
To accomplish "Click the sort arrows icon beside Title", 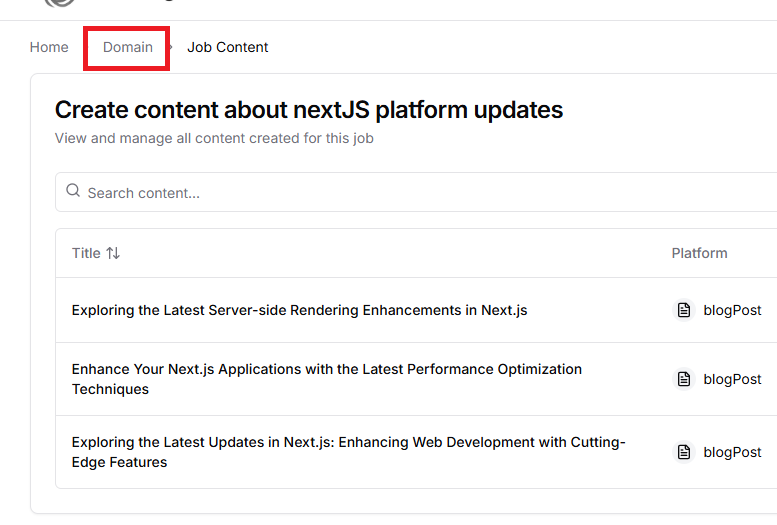I will 113,253.
